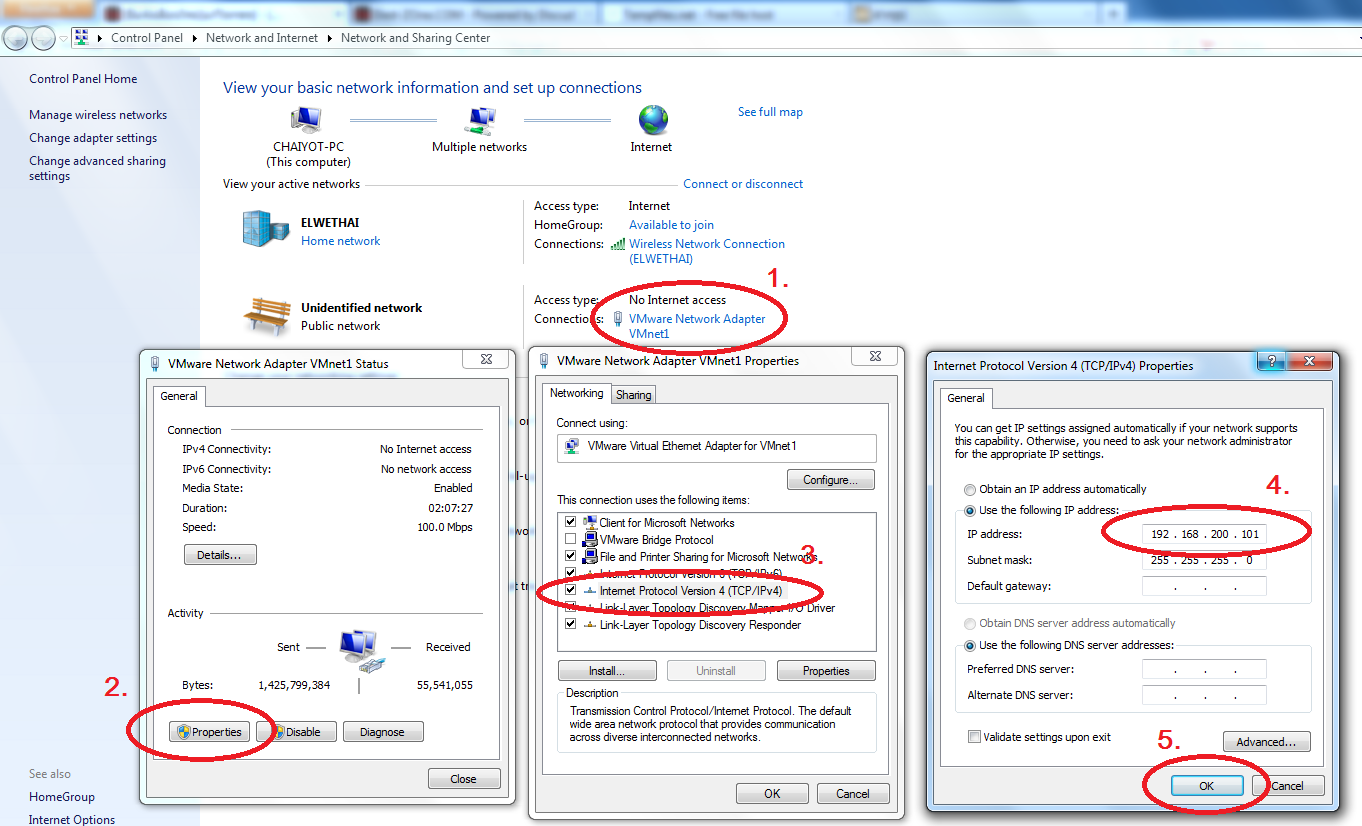Toggle File and Printer Sharing checkbox
The image size is (1362, 826).
pyautogui.click(x=571, y=557)
